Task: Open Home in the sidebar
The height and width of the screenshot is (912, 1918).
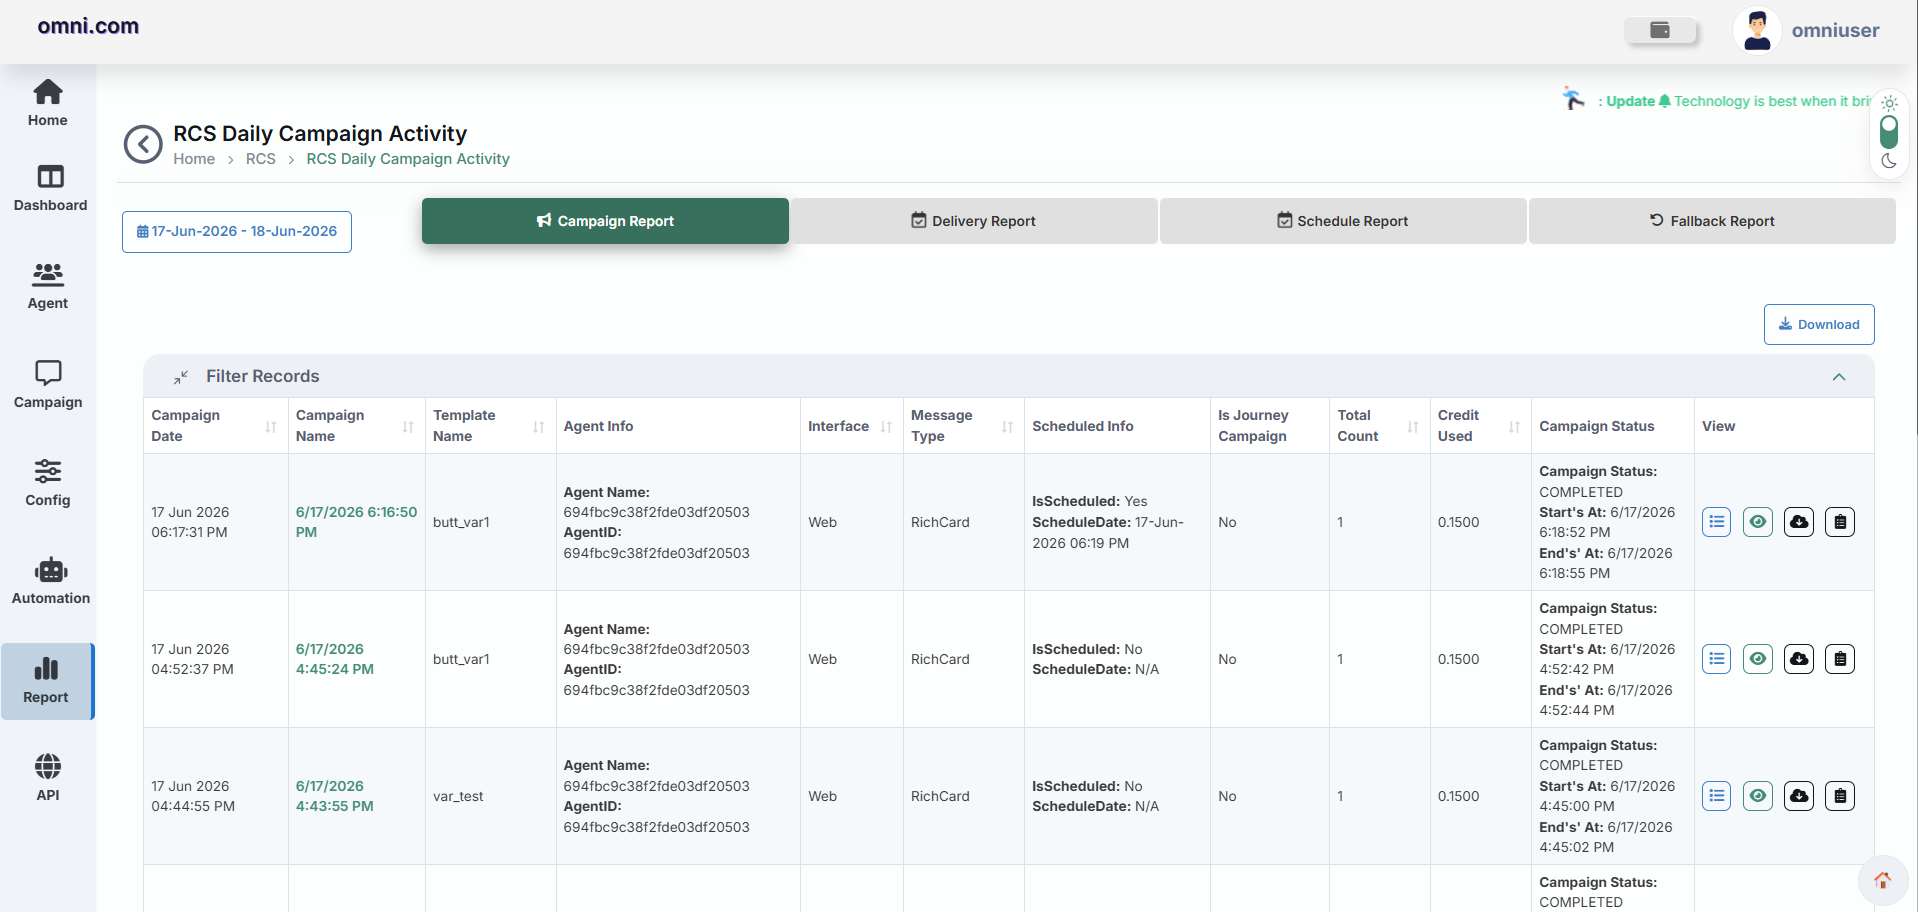Action: [x=48, y=104]
